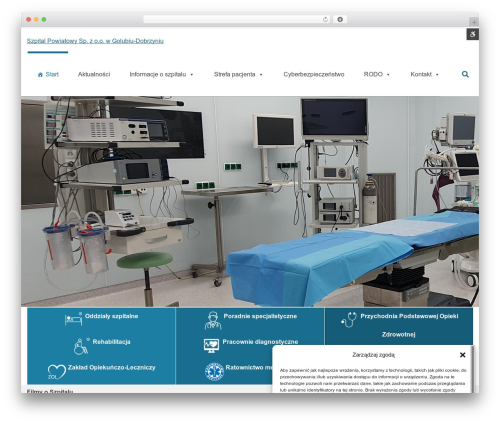Open the Aktualności menu item
This screenshot has height=423, width=500.
(94, 74)
